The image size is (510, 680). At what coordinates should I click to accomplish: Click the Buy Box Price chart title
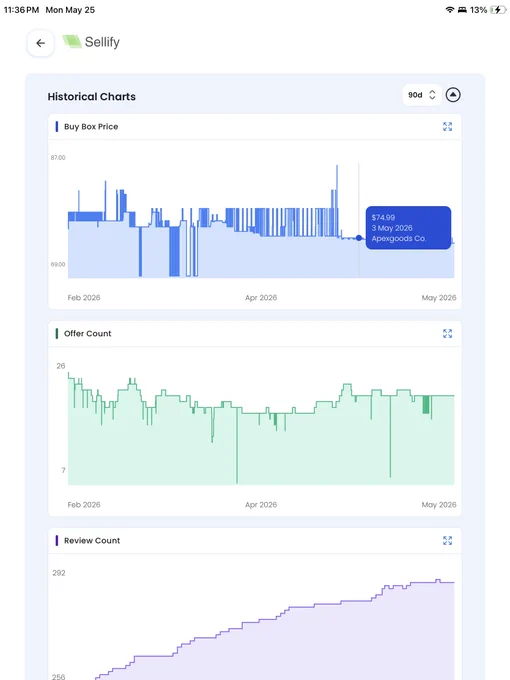pyautogui.click(x=91, y=127)
